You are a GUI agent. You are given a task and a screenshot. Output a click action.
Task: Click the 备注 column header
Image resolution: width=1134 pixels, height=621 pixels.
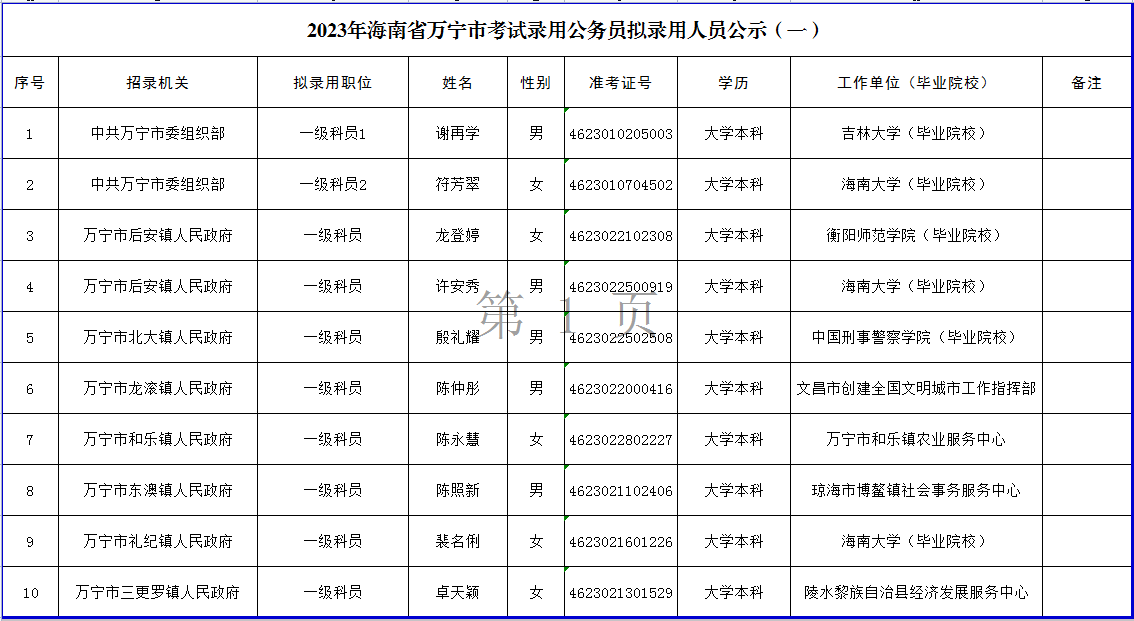click(1086, 82)
